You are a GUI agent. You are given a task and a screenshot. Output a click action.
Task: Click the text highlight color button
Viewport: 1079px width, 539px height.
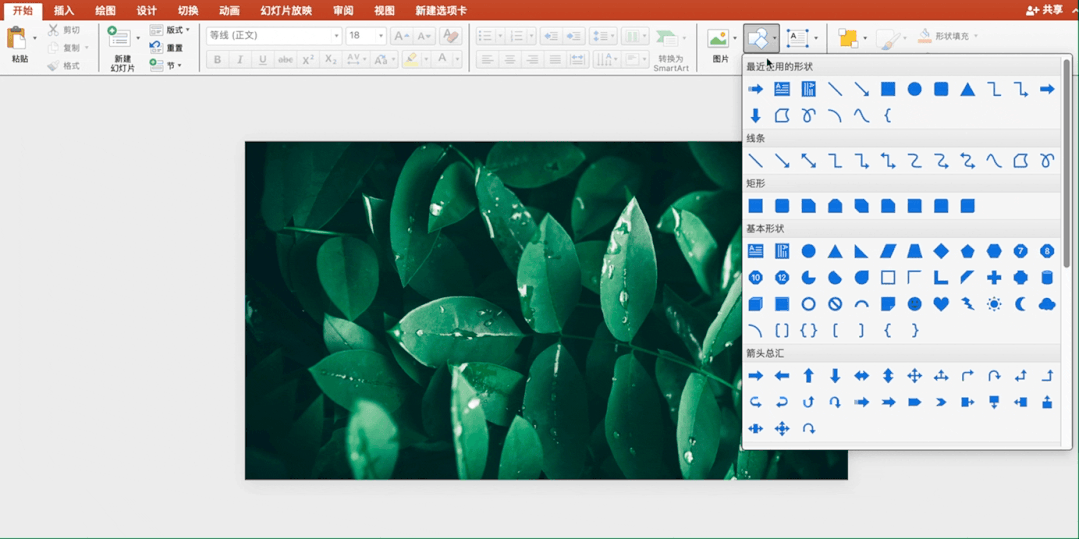tap(411, 60)
